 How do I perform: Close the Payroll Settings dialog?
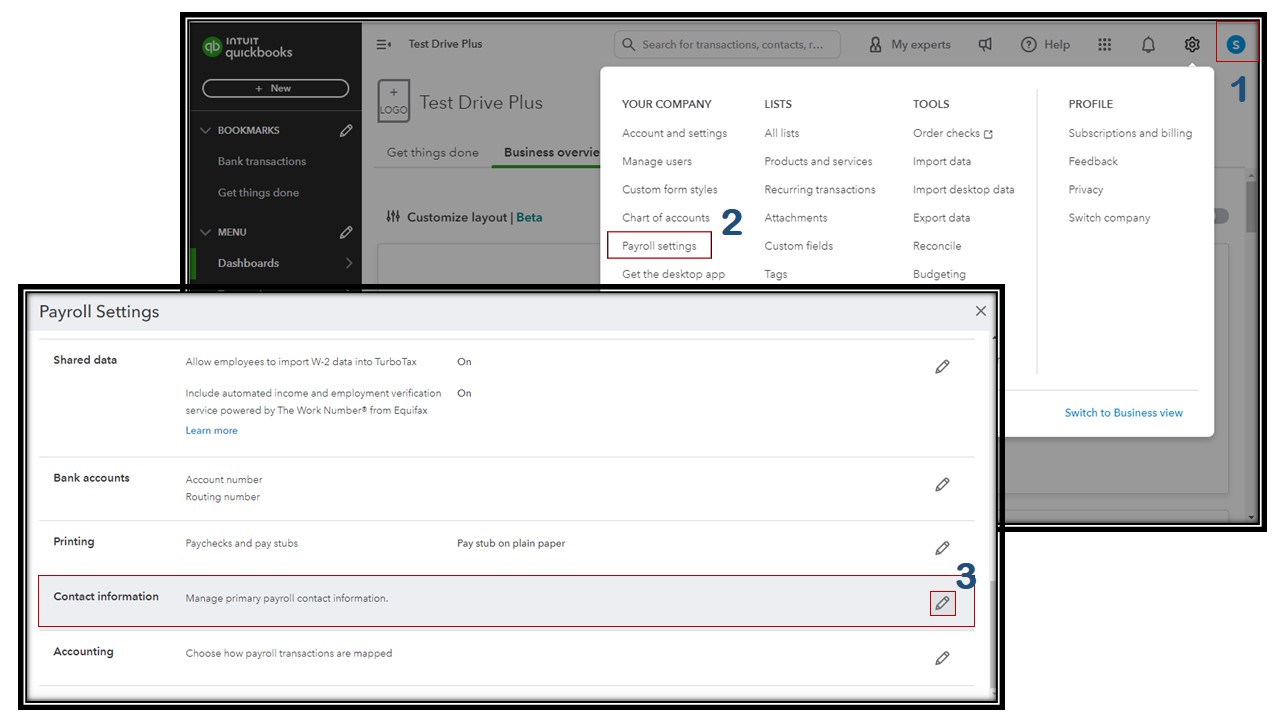981,311
